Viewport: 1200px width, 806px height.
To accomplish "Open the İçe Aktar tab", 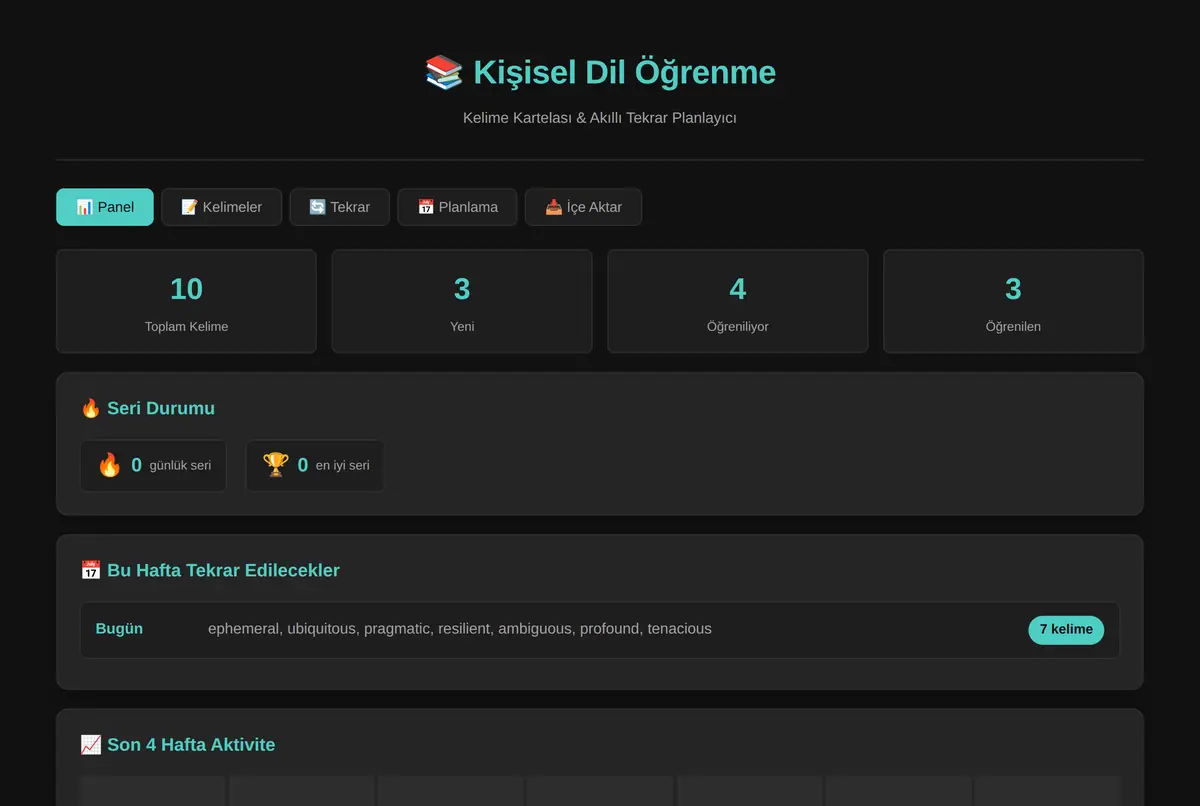I will point(583,207).
